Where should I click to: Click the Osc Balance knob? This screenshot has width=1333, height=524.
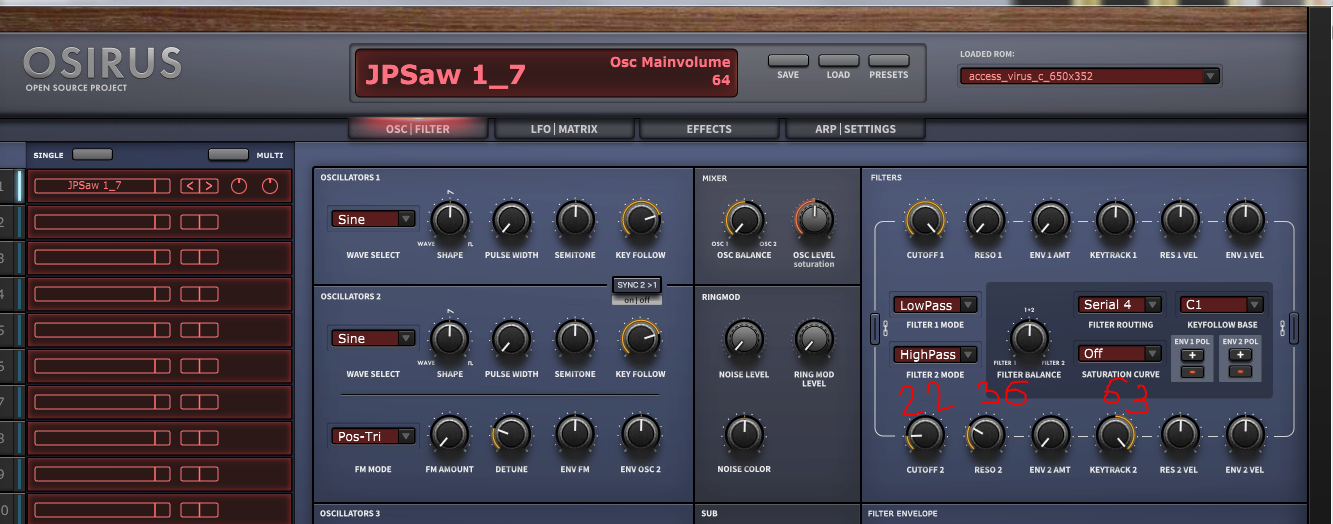click(743, 219)
